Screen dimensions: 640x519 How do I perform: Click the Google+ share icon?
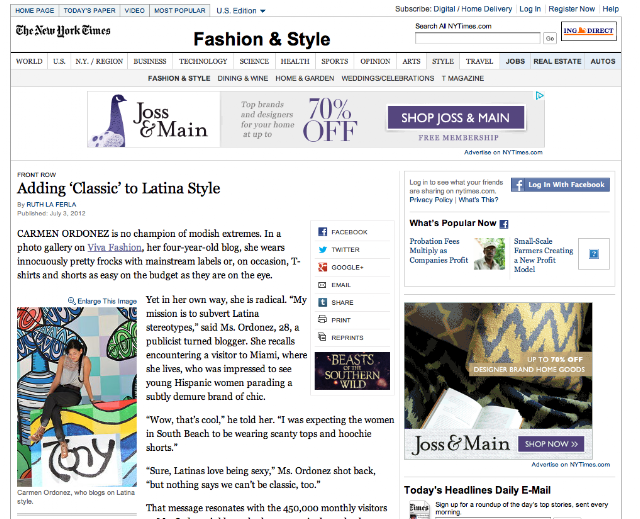(x=322, y=267)
